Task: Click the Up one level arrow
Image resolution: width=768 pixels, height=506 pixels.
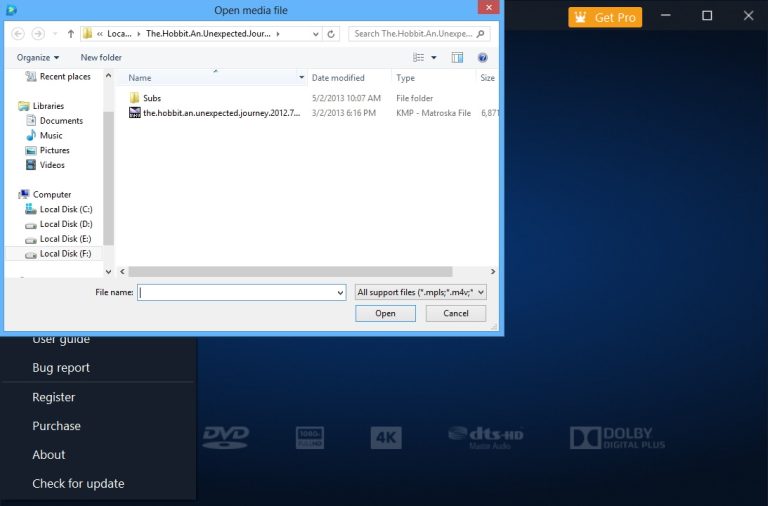Action: coord(71,33)
